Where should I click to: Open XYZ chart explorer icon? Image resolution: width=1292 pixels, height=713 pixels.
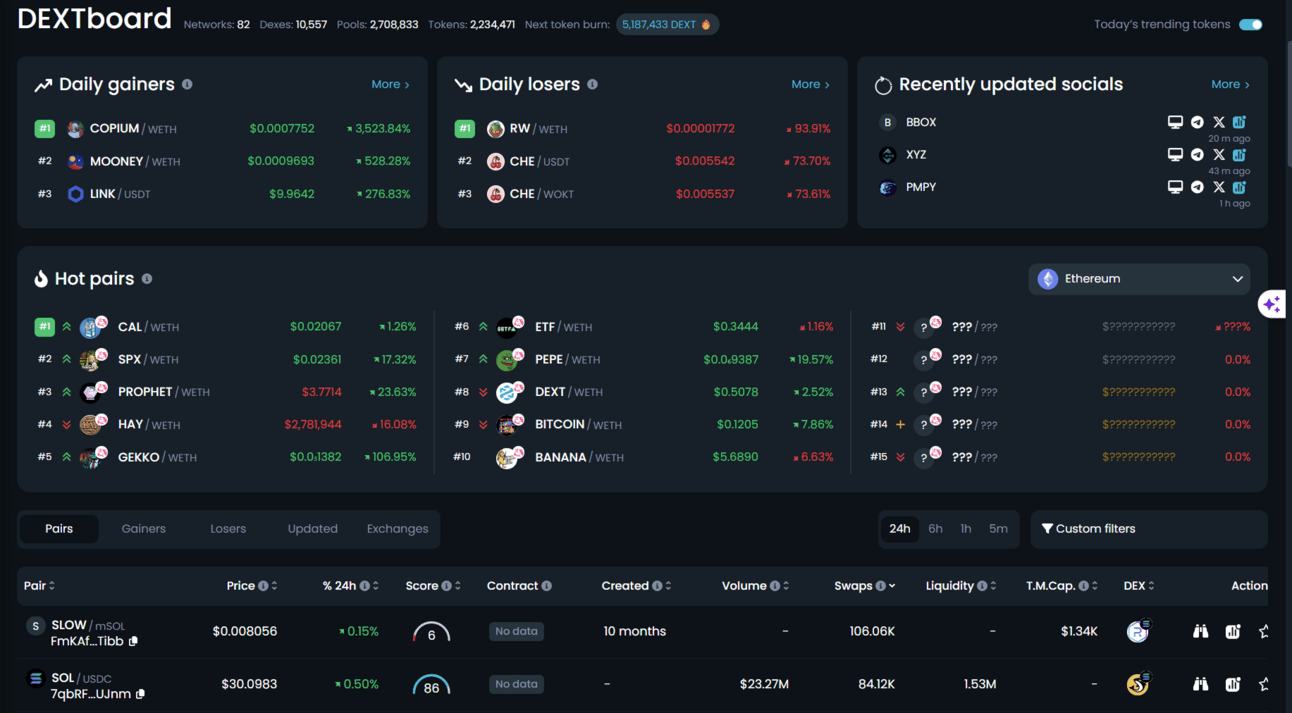tap(1239, 155)
